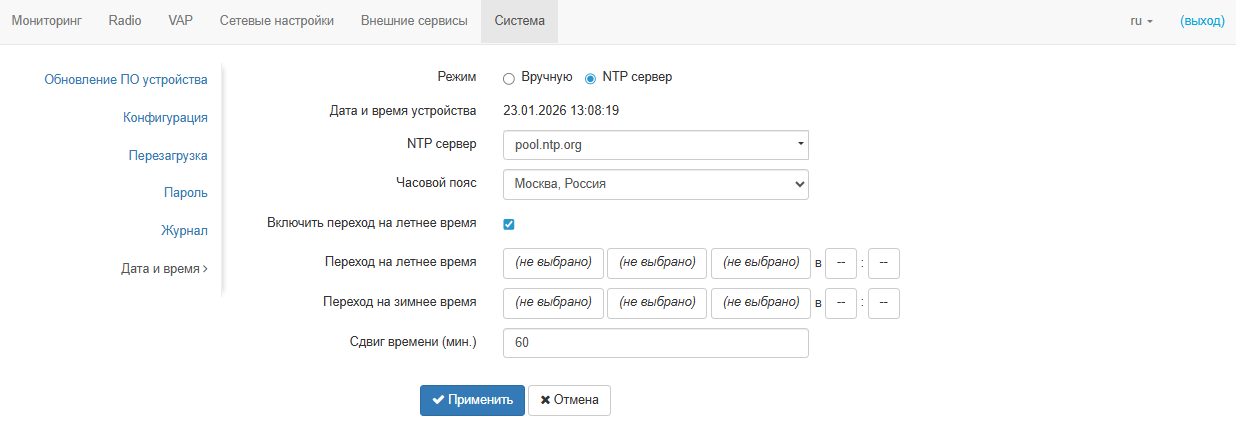Click the (выход) logout link
The width and height of the screenshot is (1236, 429).
point(1202,21)
